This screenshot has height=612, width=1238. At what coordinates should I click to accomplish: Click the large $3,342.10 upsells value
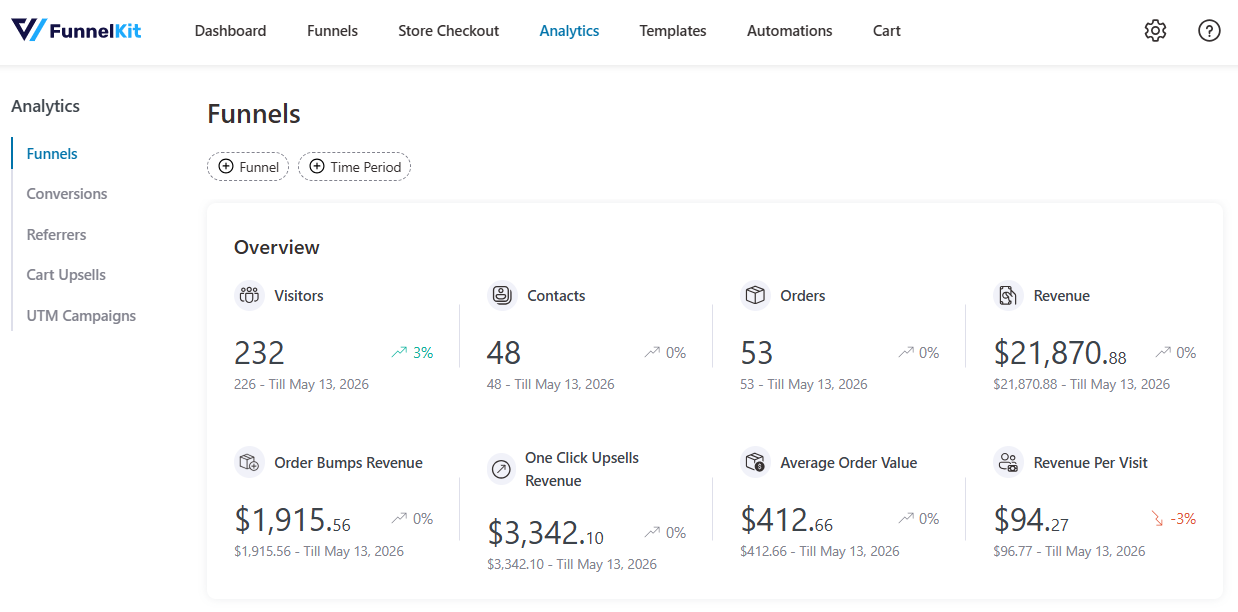point(545,533)
